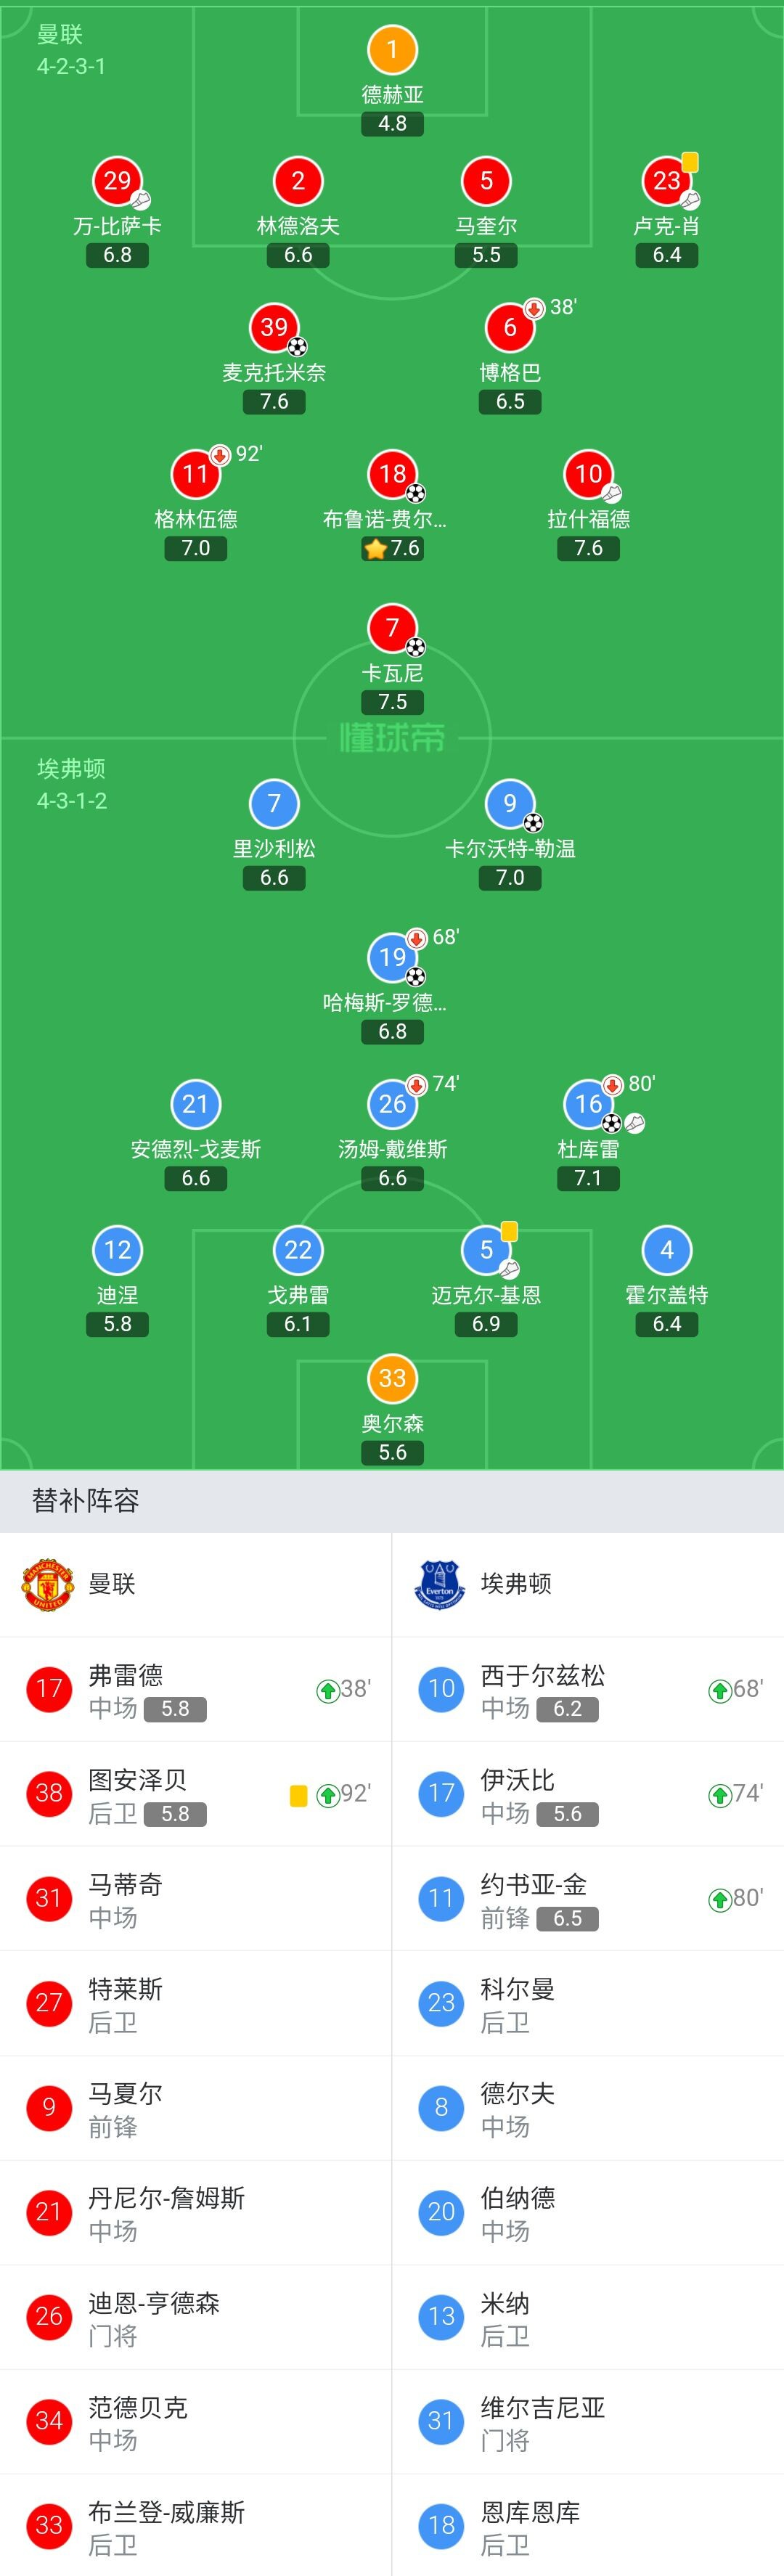Tap Luke Shaw's yellow card marker
This screenshot has height=2576, width=784.
(x=690, y=162)
